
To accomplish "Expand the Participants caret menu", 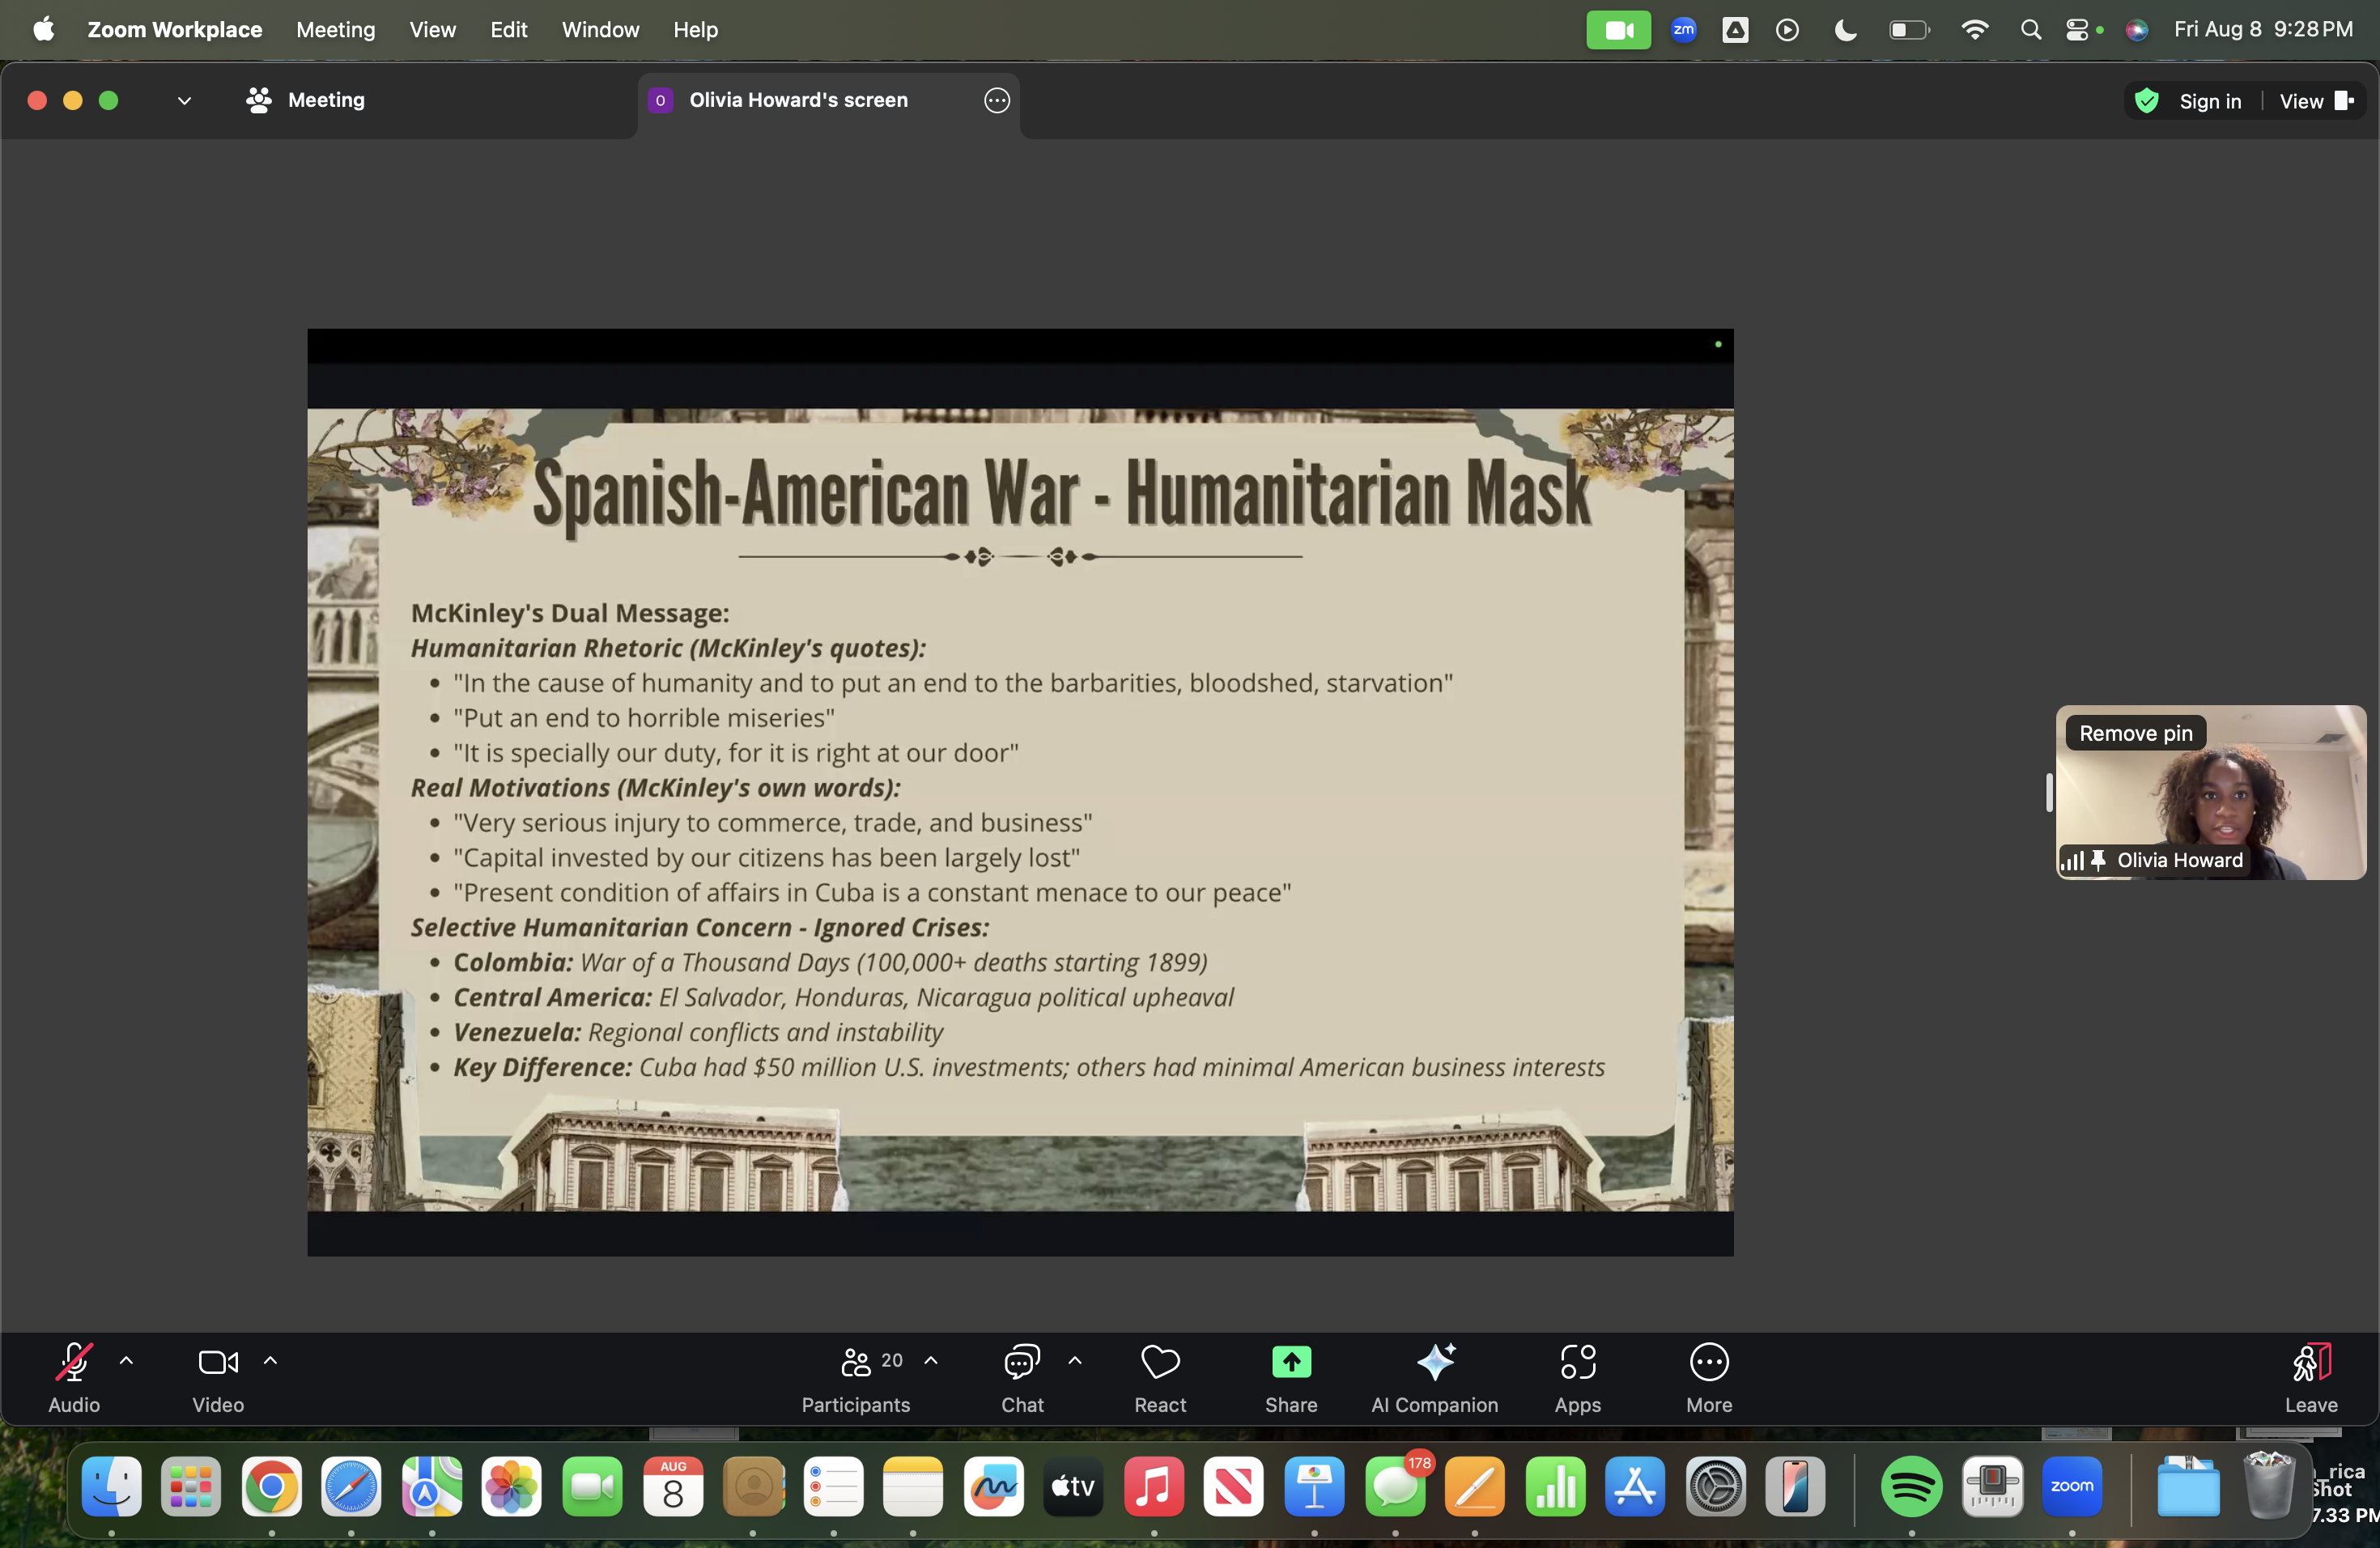I will 930,1360.
